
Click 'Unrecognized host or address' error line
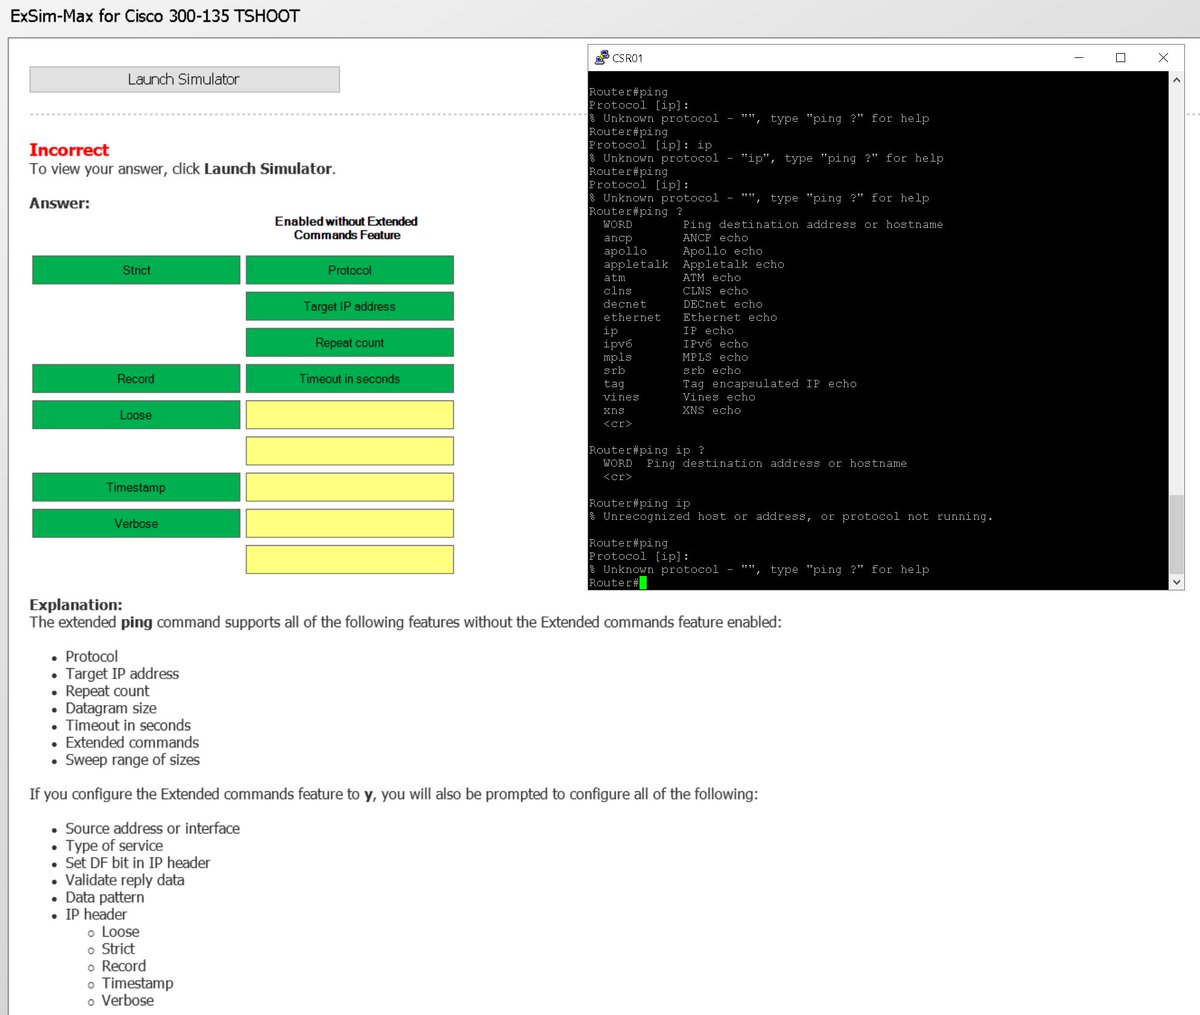point(791,516)
